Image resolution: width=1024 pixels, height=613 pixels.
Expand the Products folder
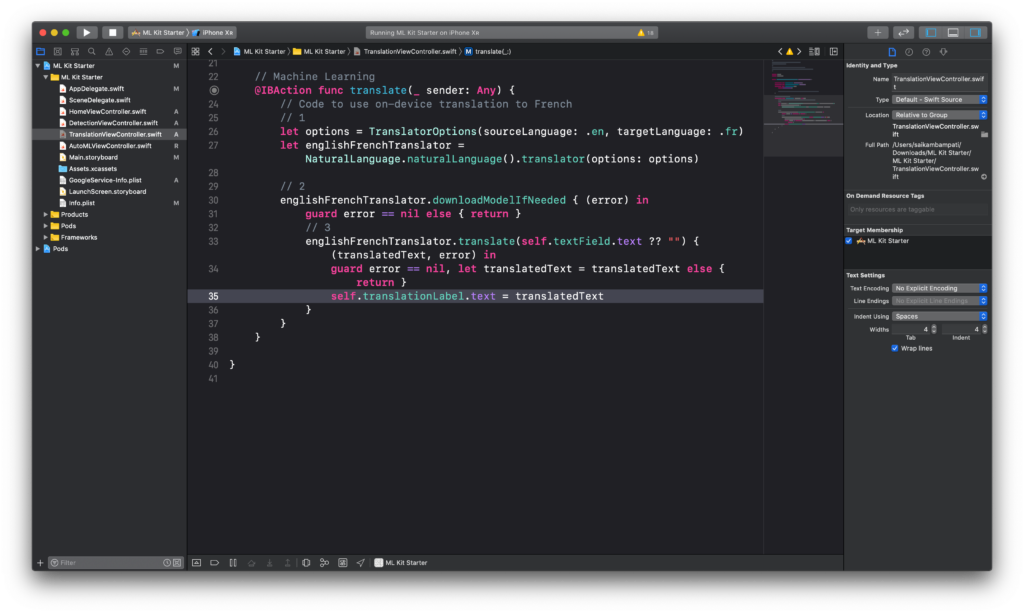46,214
